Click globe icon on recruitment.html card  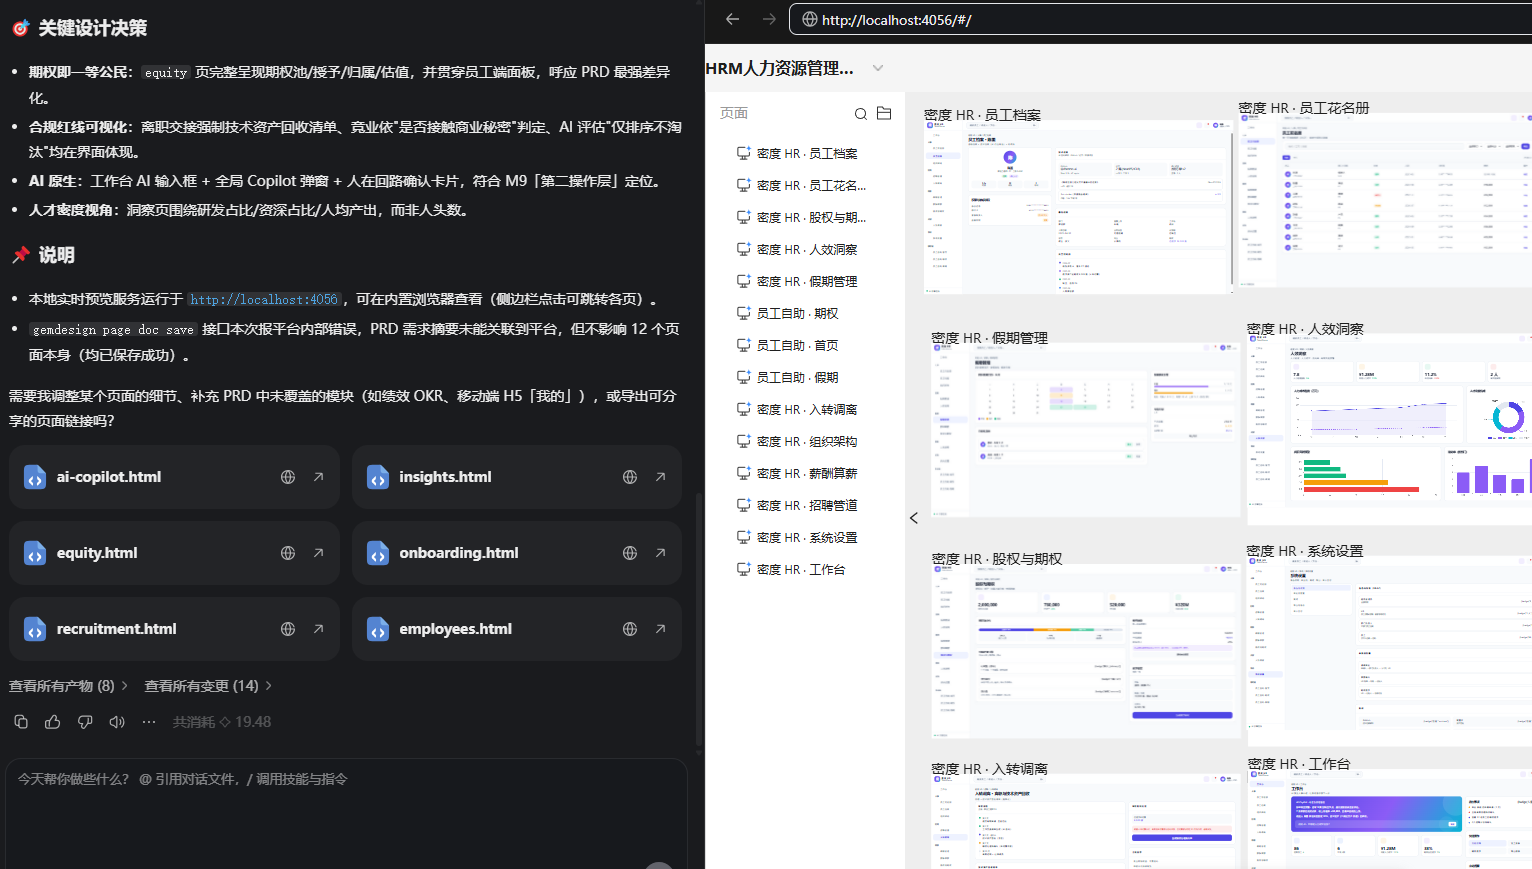288,629
